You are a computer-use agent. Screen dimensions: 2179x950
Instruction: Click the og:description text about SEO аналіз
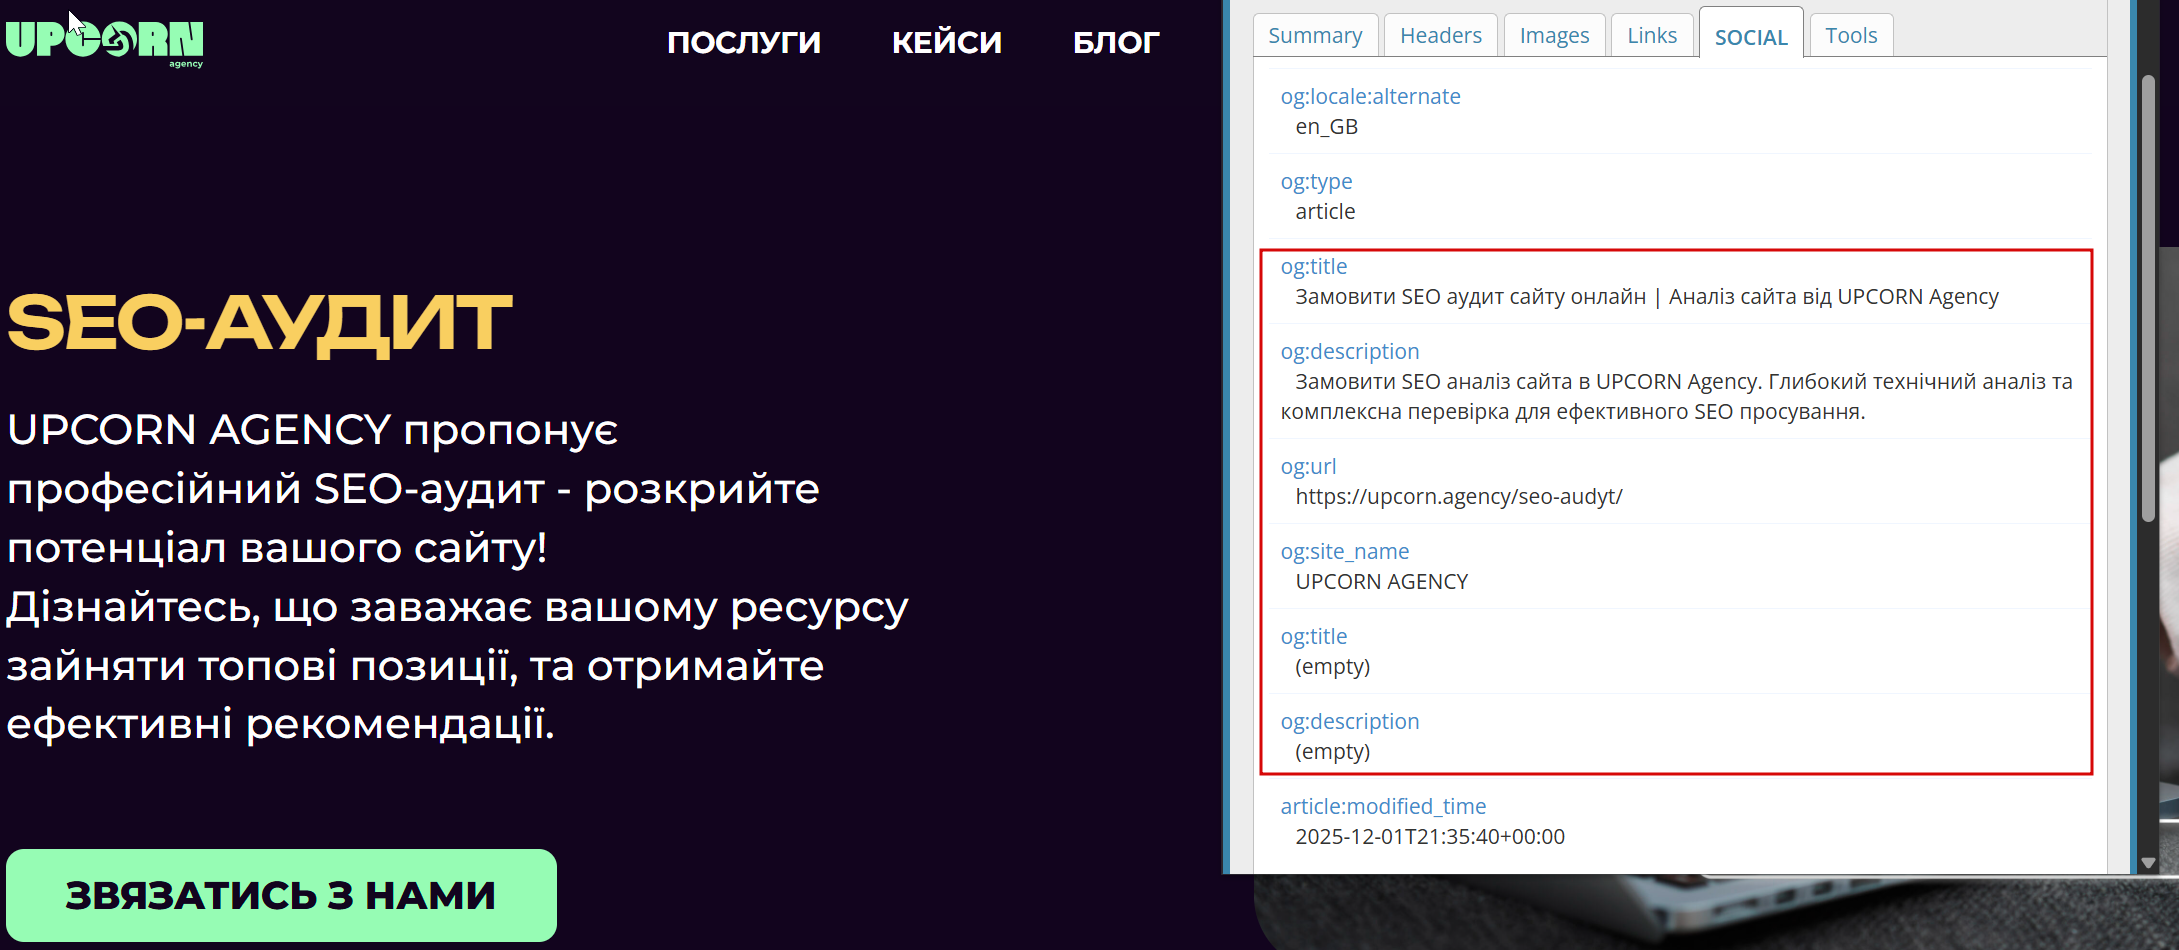click(x=1676, y=397)
